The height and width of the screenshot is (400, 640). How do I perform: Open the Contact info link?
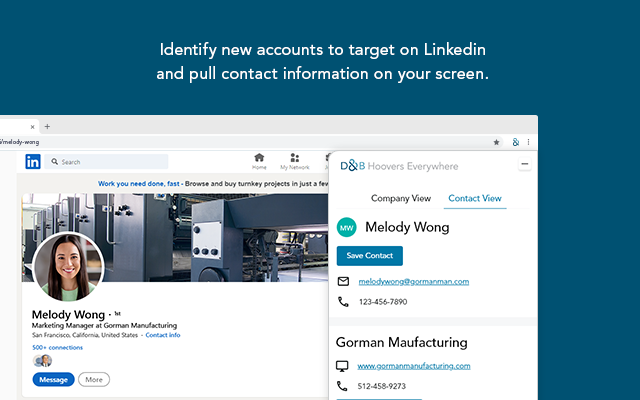click(163, 335)
